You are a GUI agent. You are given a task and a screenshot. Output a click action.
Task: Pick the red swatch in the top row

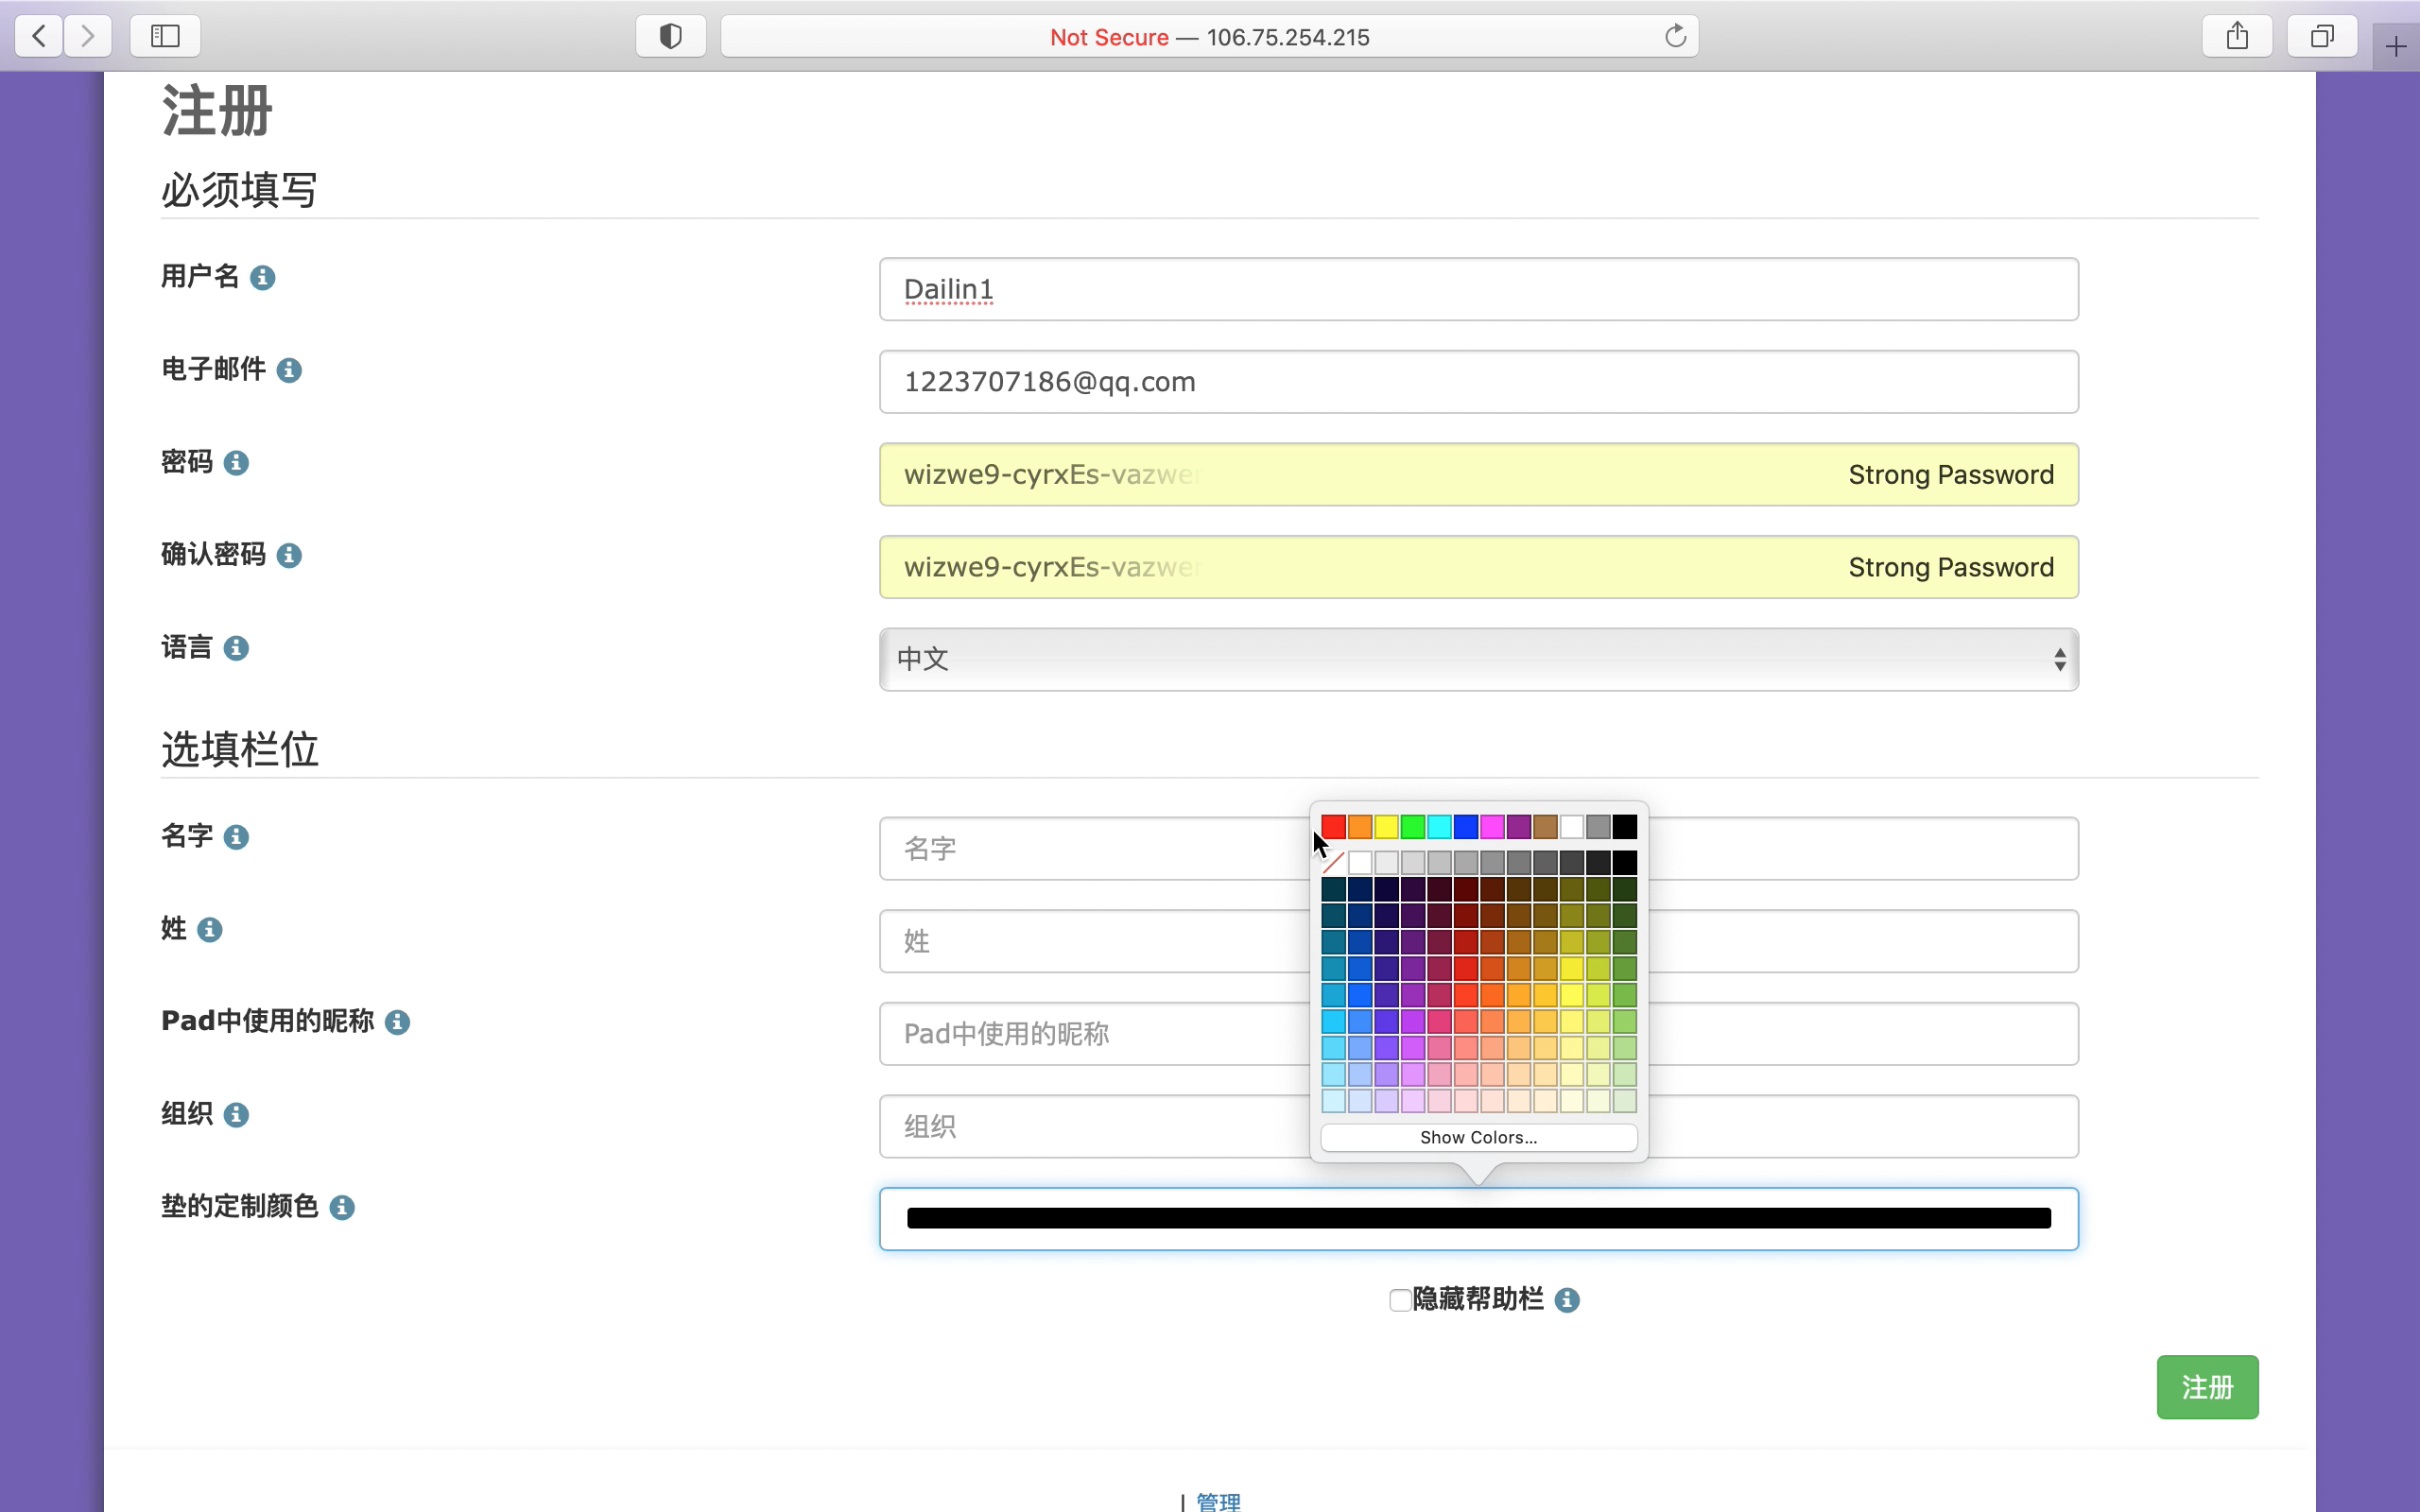1333,827
